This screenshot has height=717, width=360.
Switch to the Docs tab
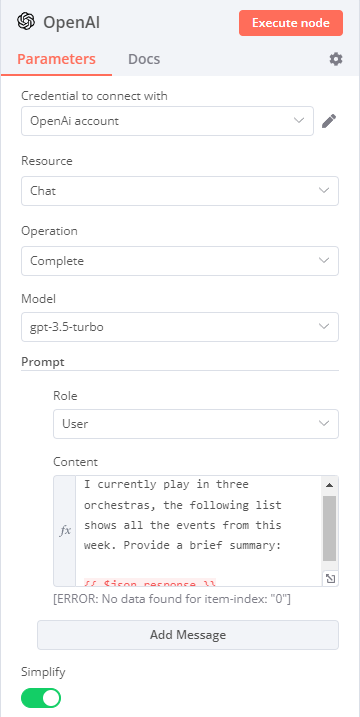click(x=144, y=59)
